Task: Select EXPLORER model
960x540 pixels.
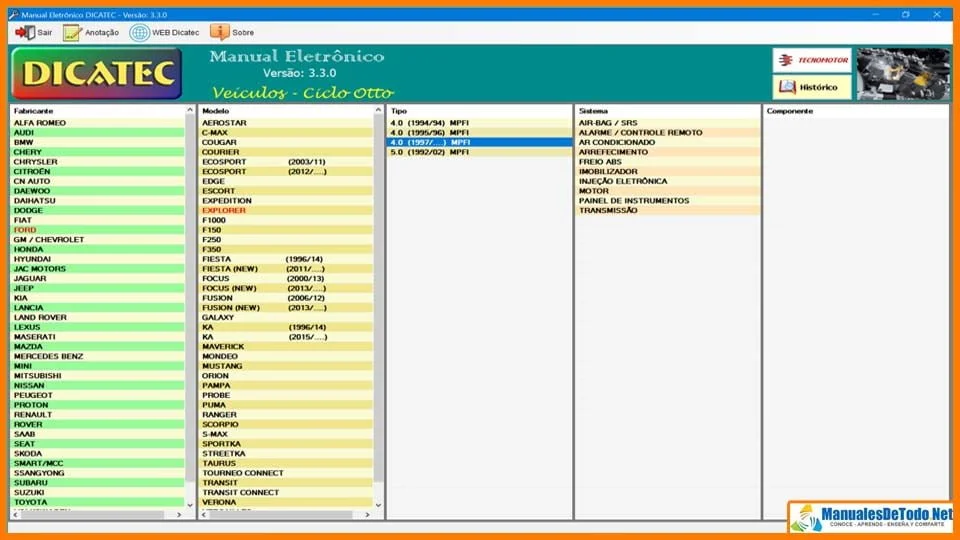Action: click(287, 211)
